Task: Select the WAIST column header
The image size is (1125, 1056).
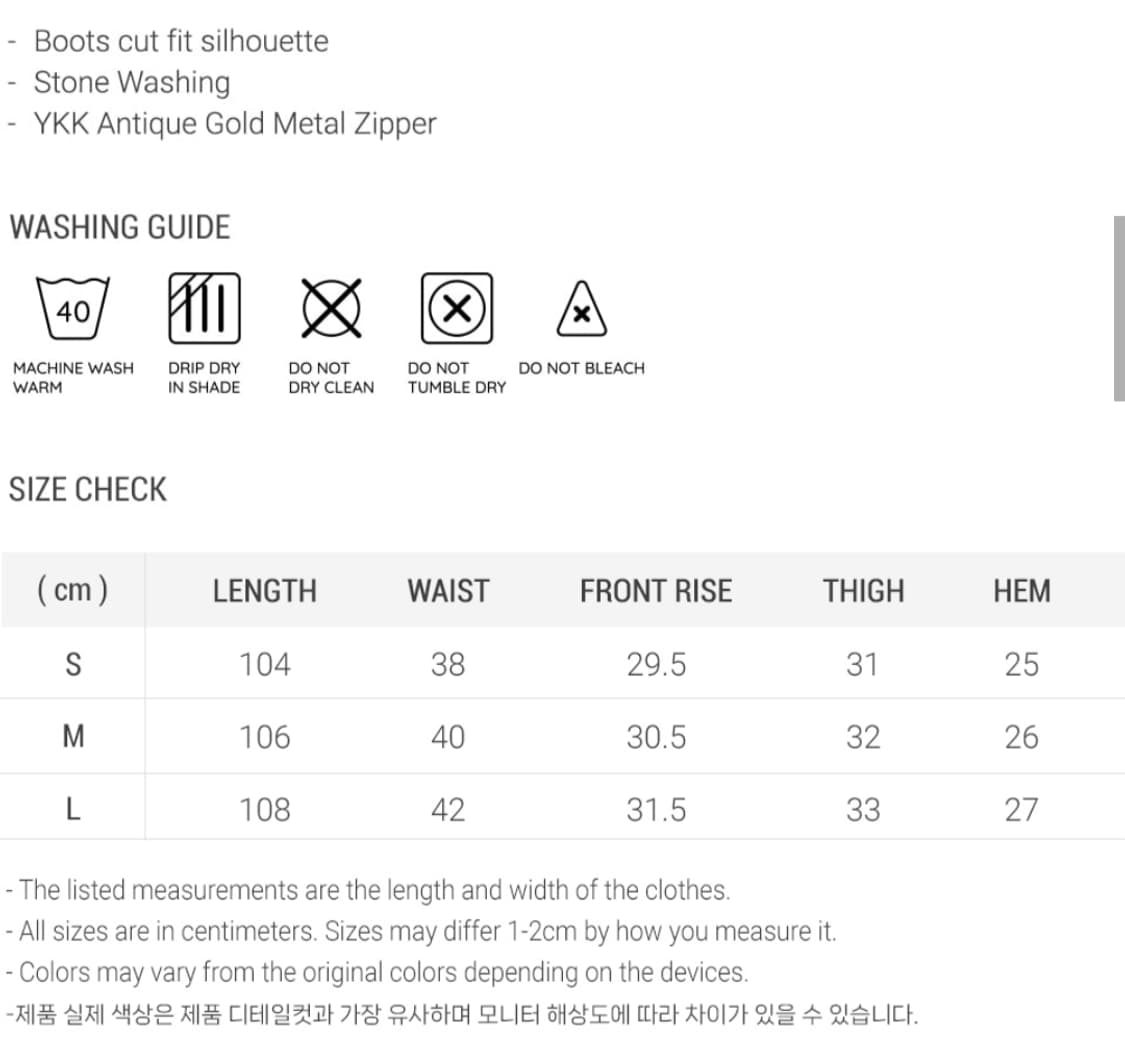Action: pos(448,591)
